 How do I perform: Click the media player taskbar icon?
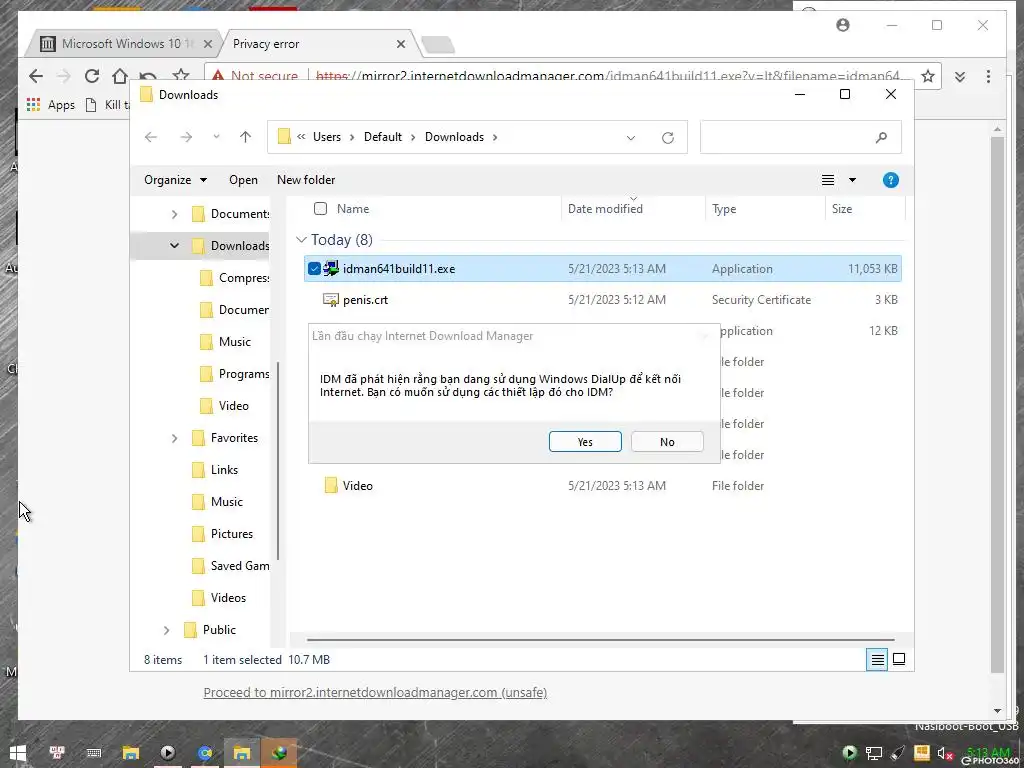pos(167,753)
